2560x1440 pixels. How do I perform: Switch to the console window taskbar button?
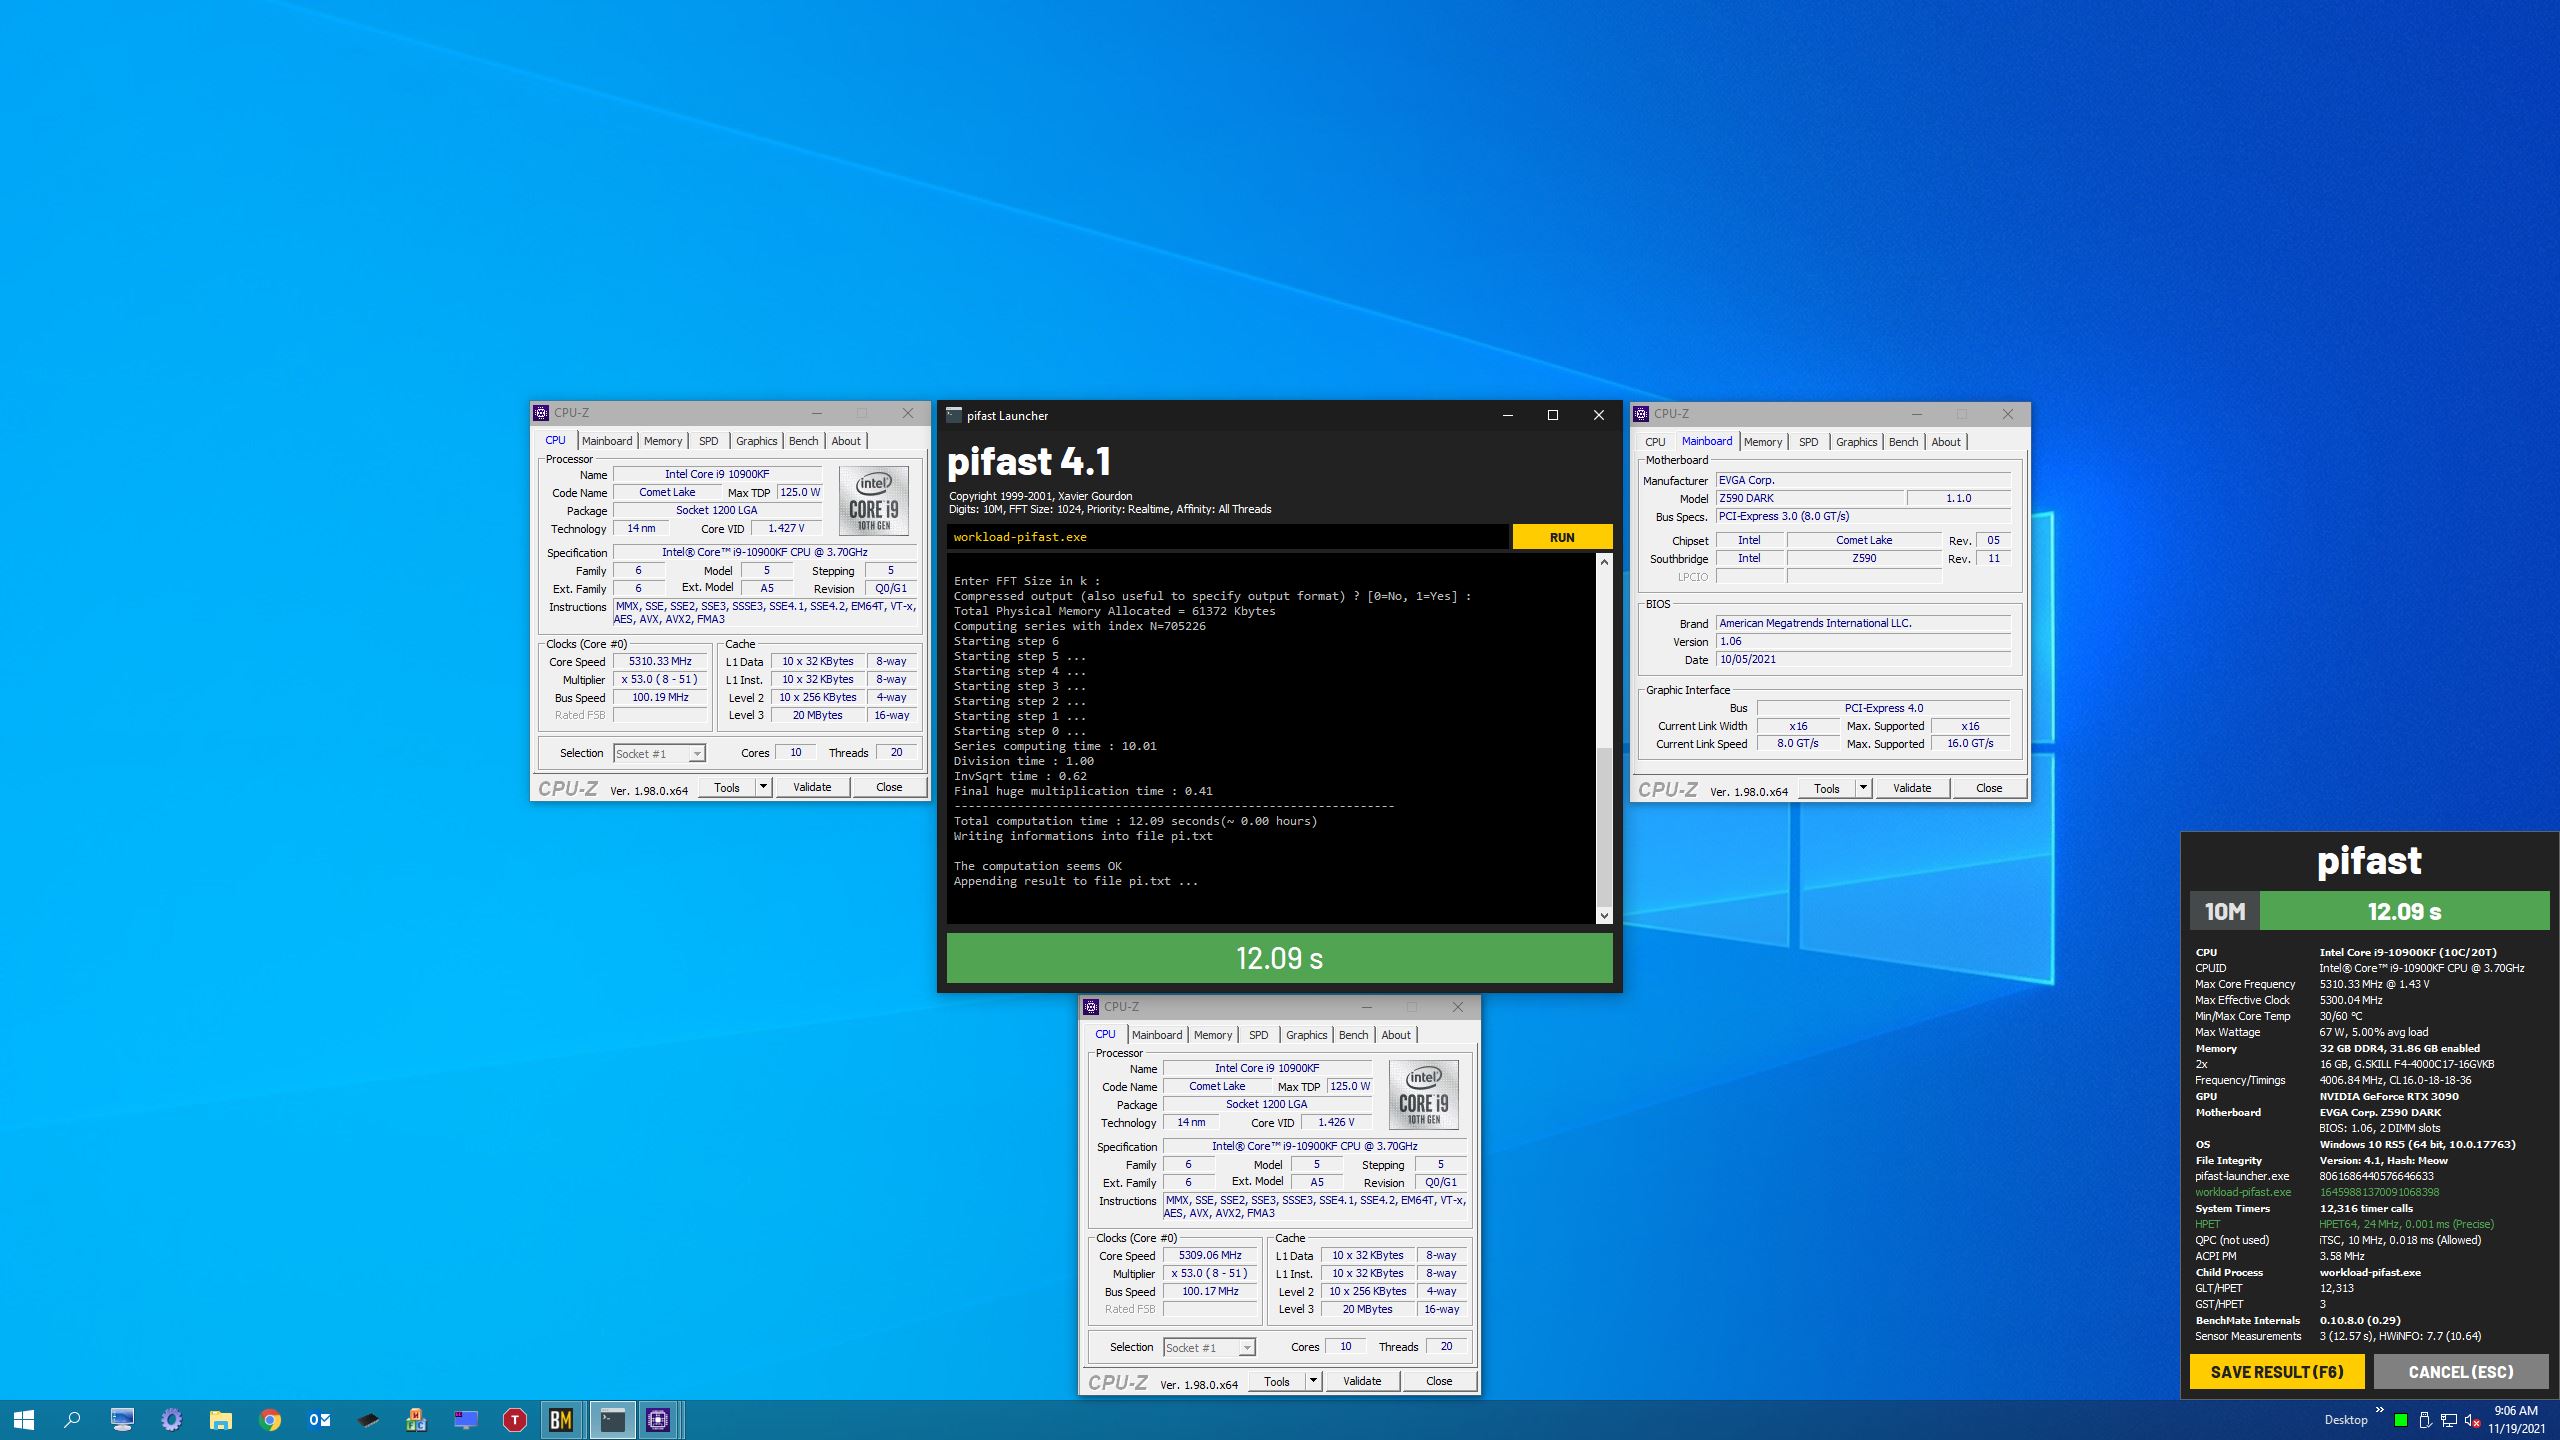(x=611, y=1419)
